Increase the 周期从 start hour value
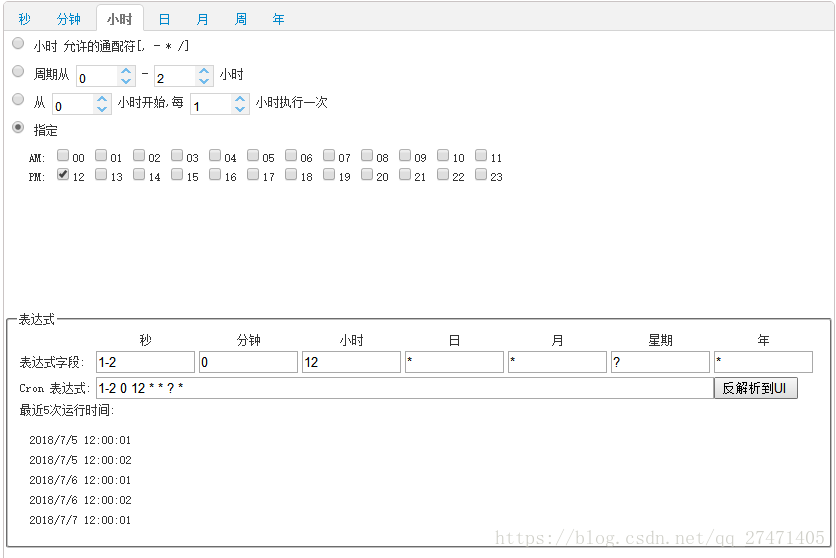836x558 pixels. [126, 71]
